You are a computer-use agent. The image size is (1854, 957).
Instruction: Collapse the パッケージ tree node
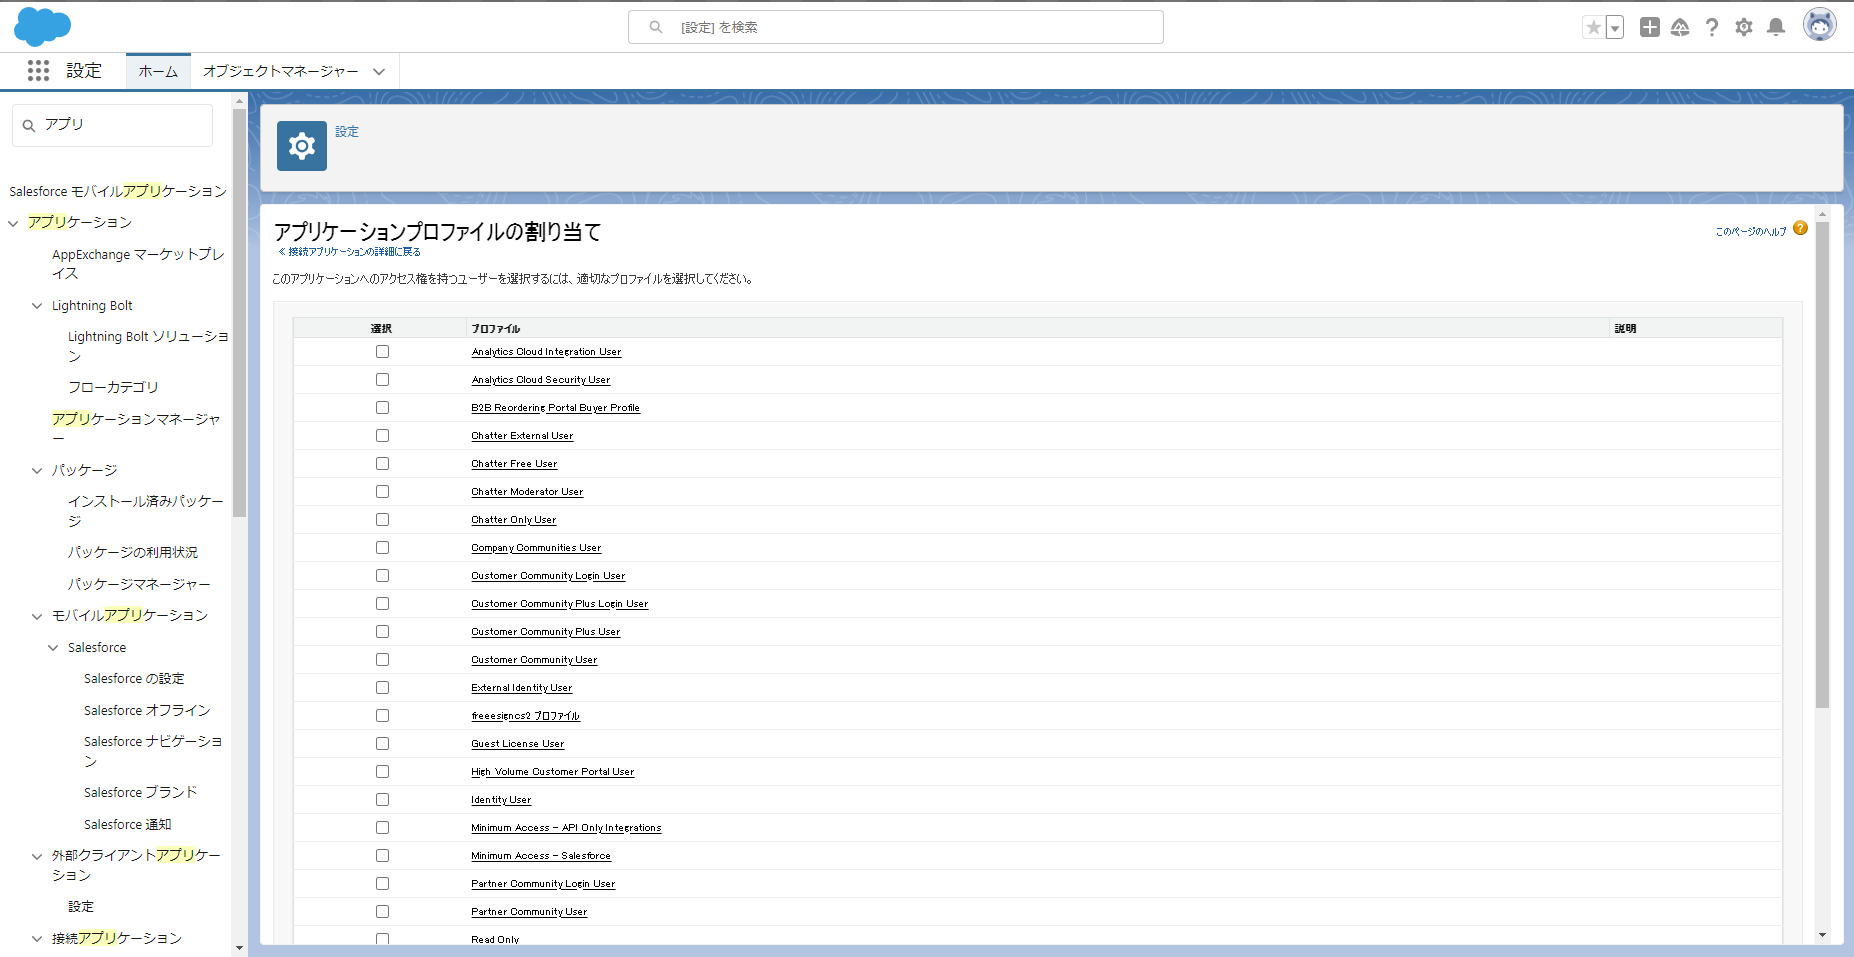[x=37, y=470]
